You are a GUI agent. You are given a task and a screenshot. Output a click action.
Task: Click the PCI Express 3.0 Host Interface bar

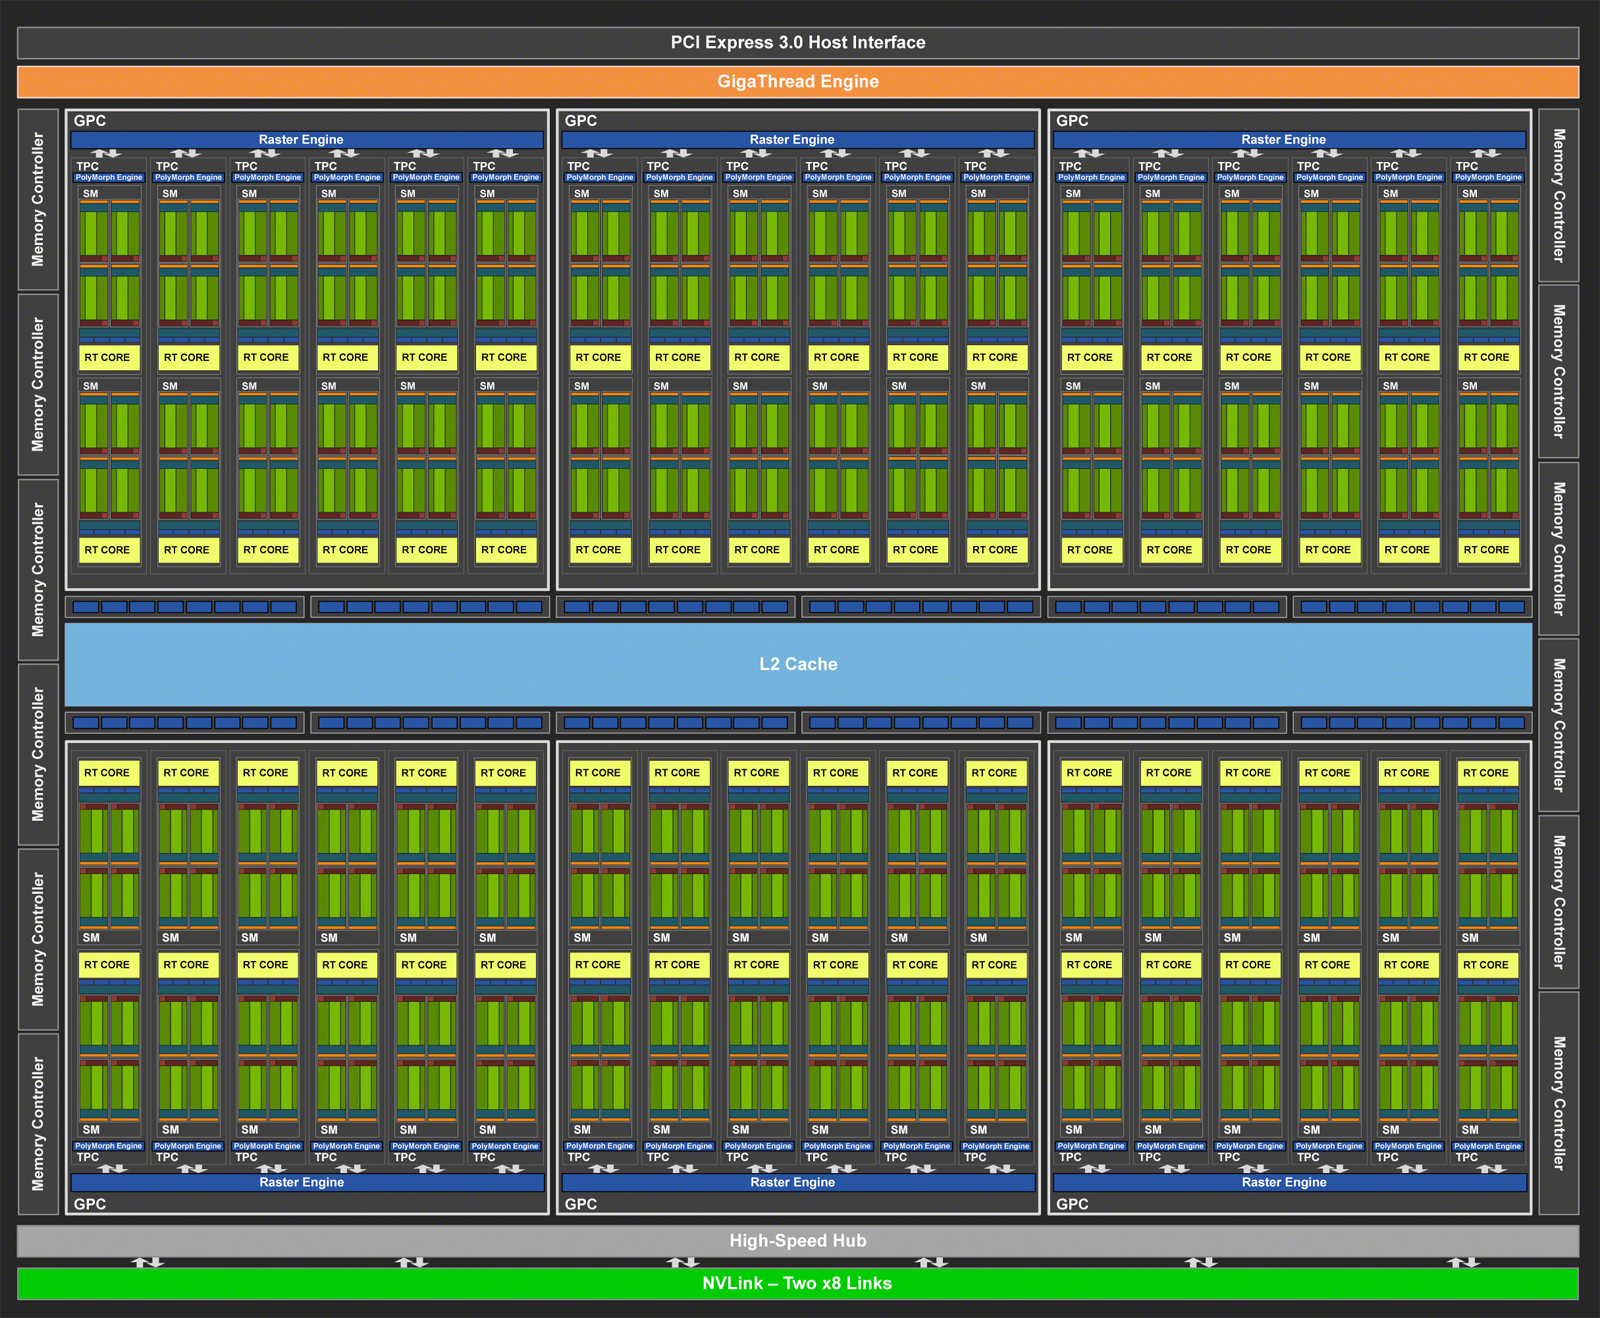(798, 43)
